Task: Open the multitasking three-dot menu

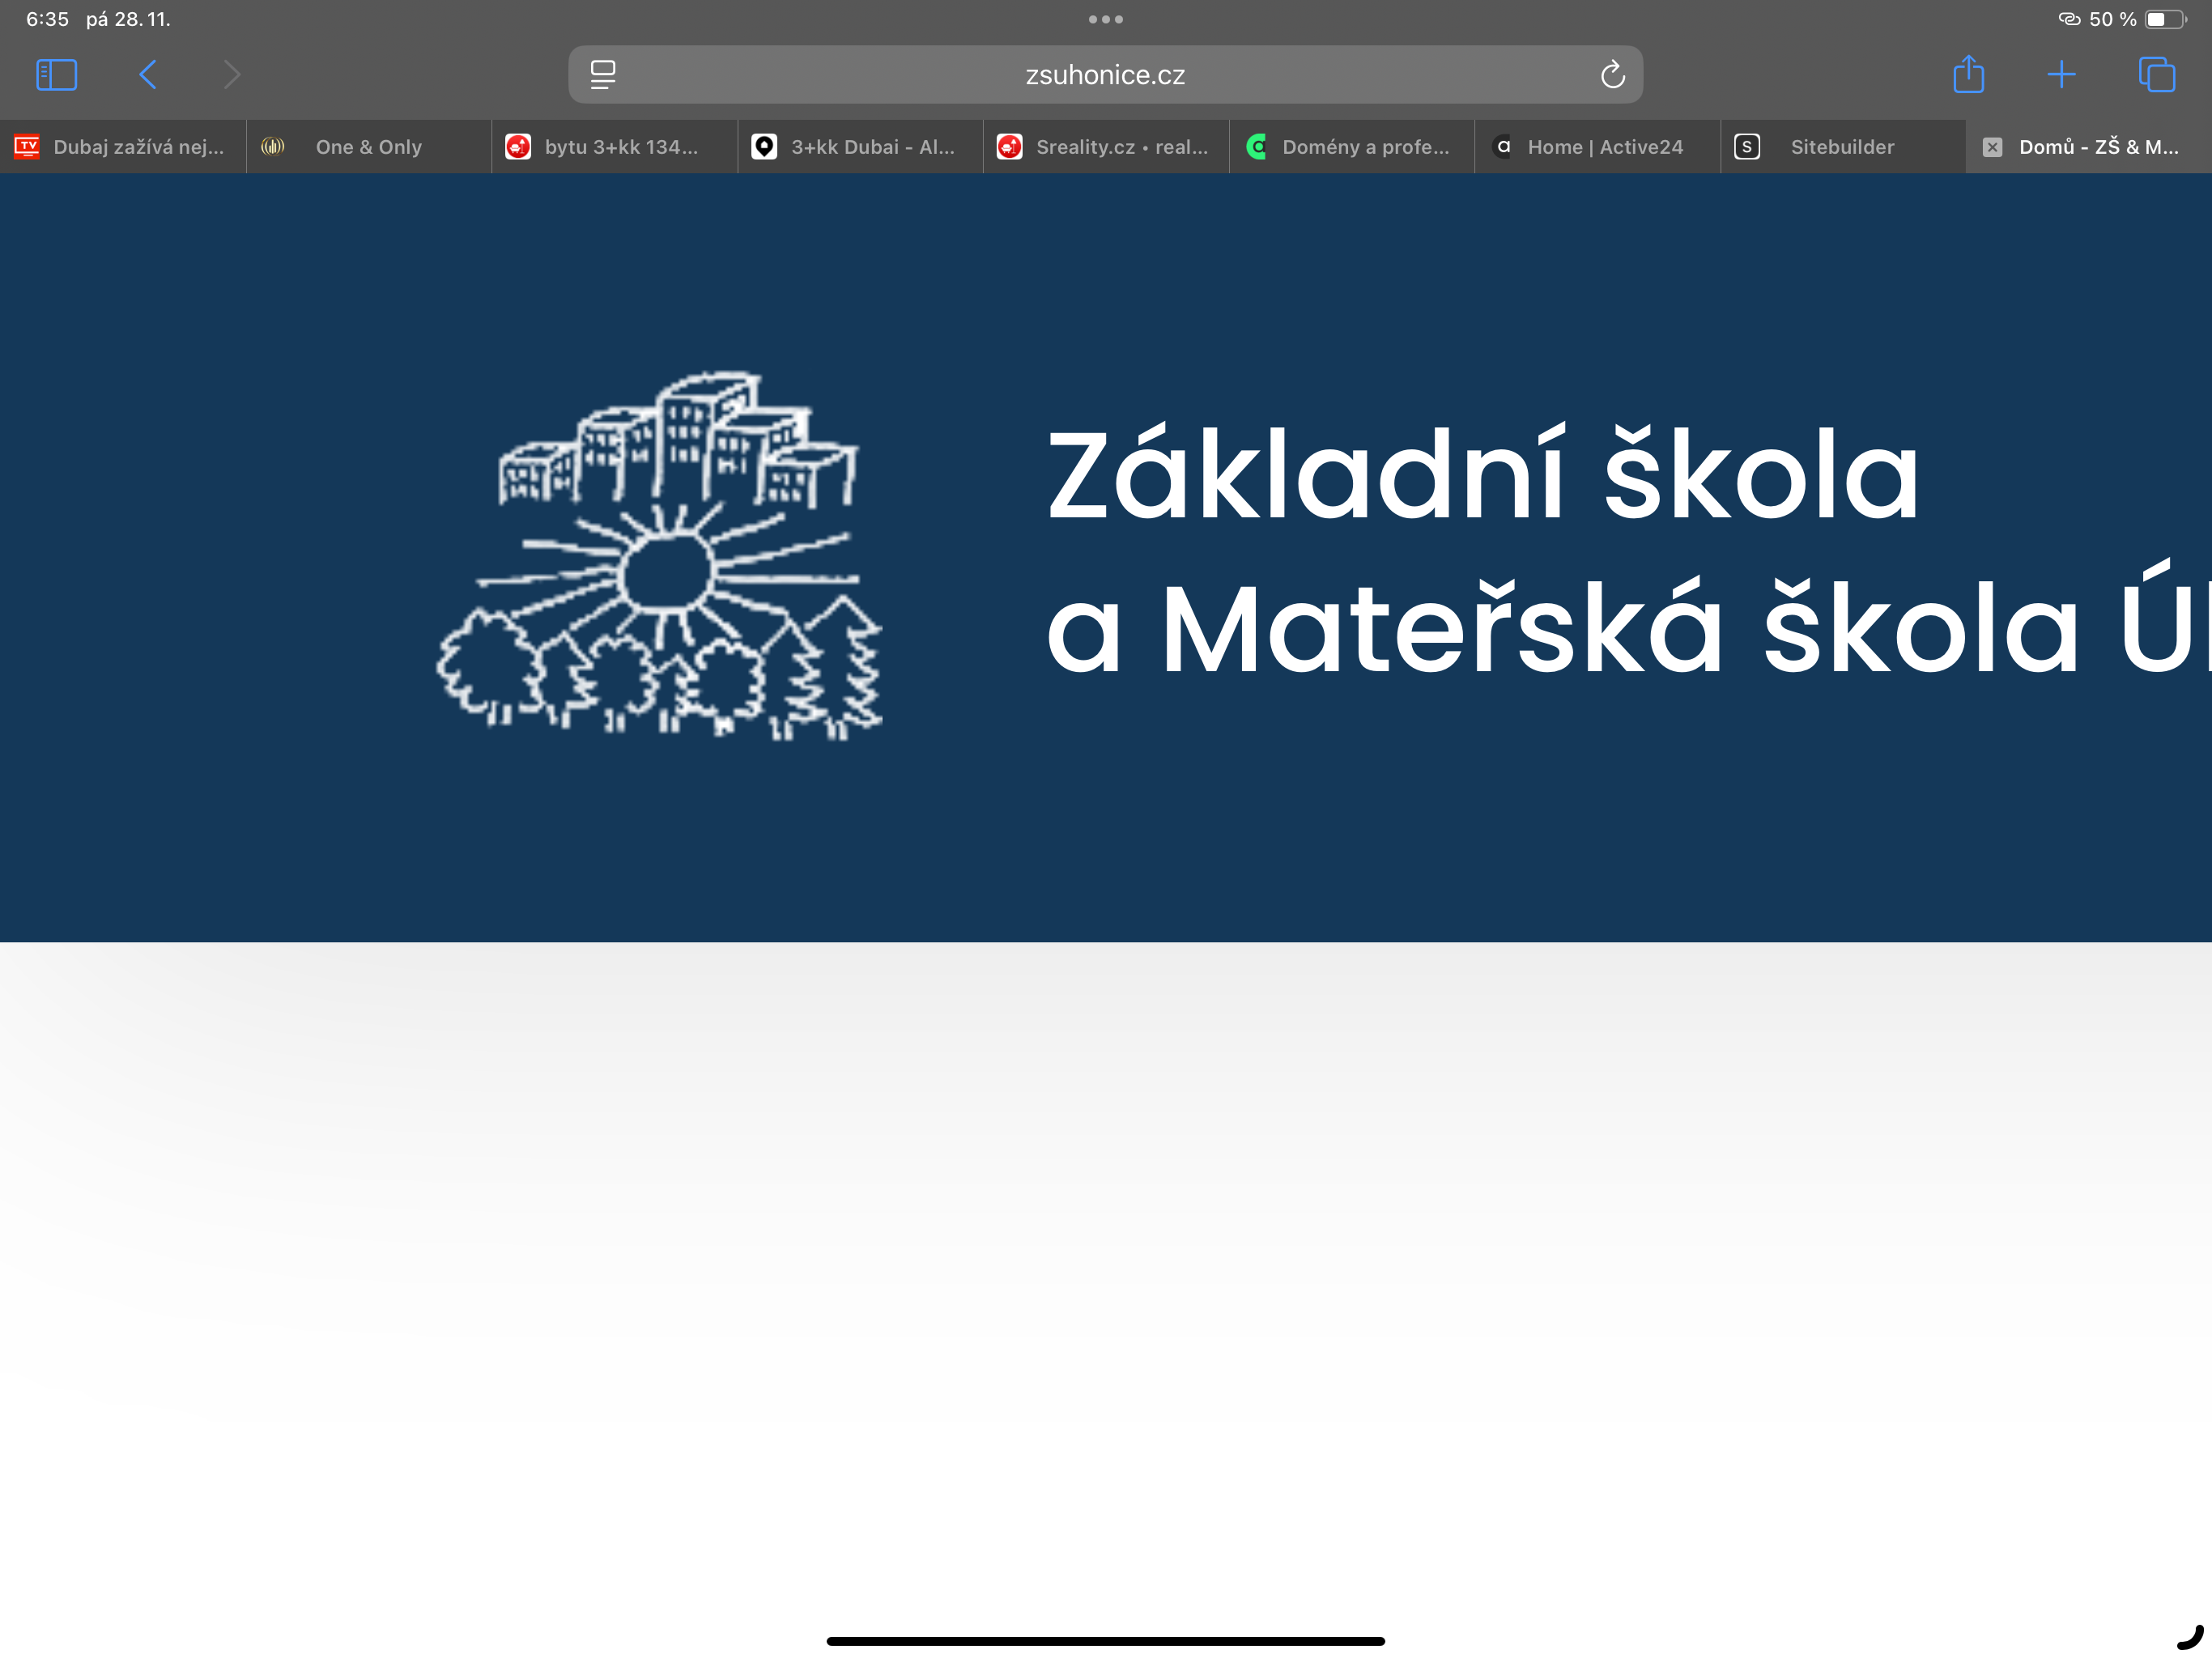Action: pos(1106,19)
